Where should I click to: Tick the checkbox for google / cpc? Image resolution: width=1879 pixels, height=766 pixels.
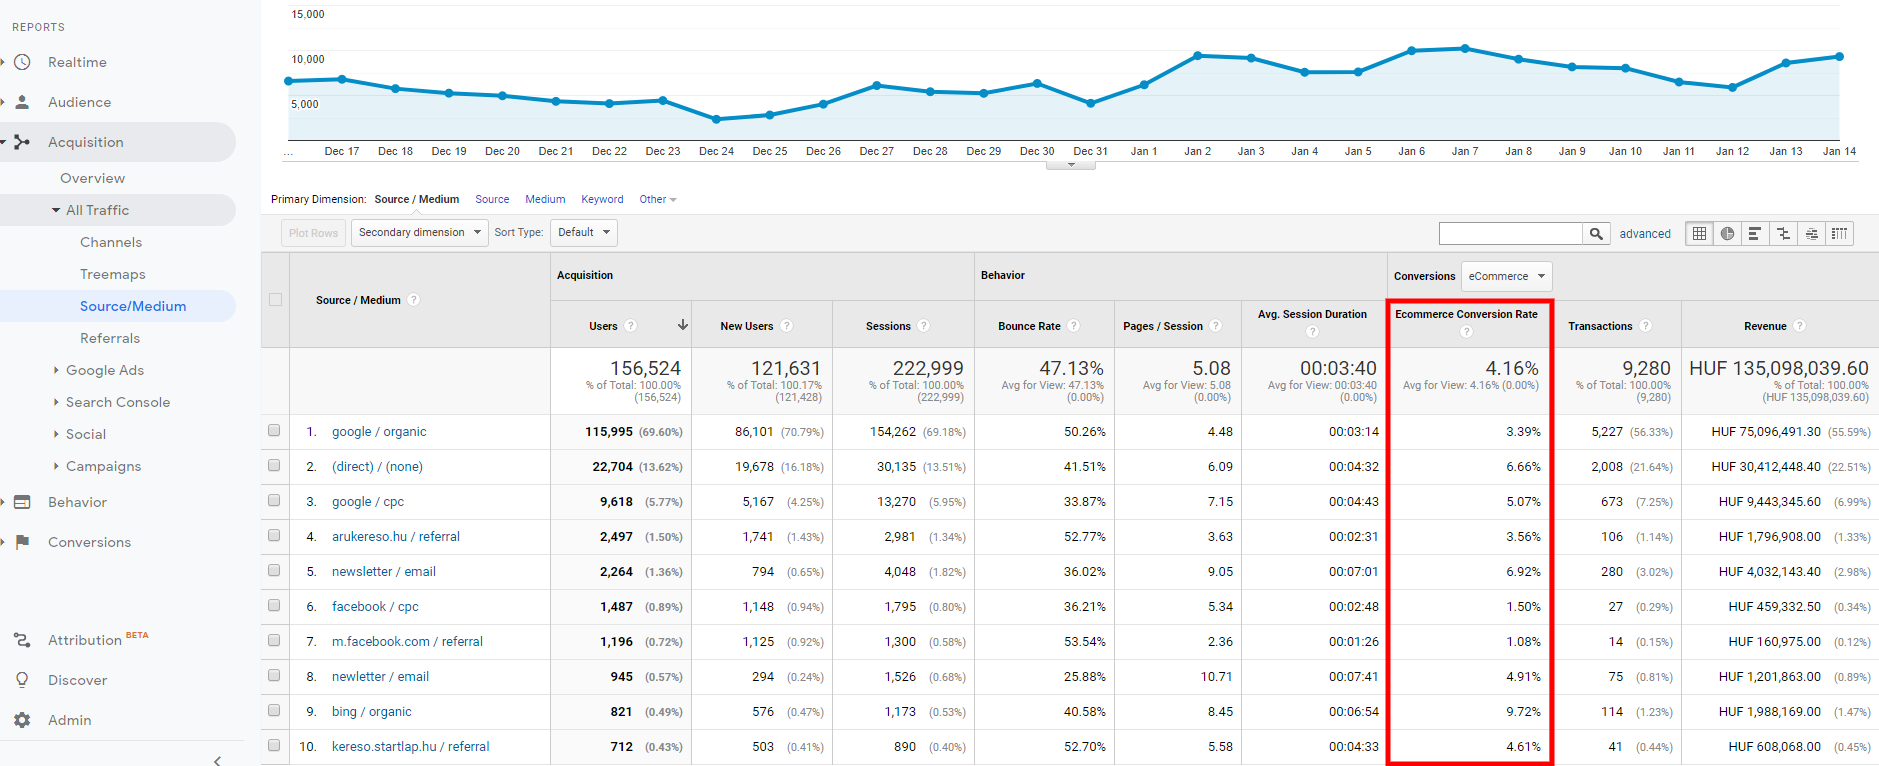pyautogui.click(x=274, y=501)
